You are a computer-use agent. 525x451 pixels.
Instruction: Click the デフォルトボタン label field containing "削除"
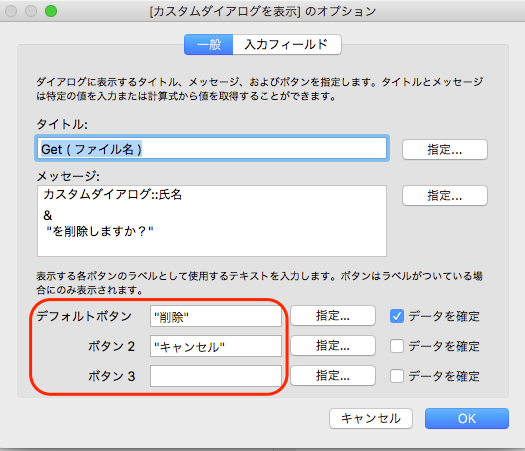coord(216,316)
